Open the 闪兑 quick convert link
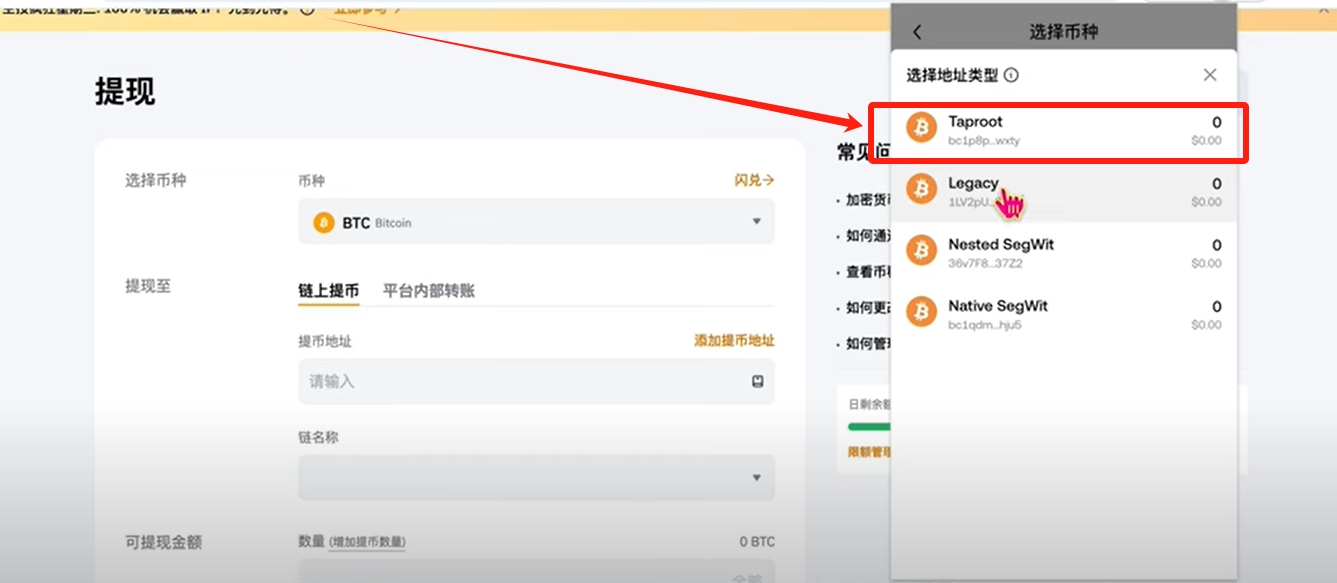Image resolution: width=1337 pixels, height=583 pixels. (x=754, y=181)
